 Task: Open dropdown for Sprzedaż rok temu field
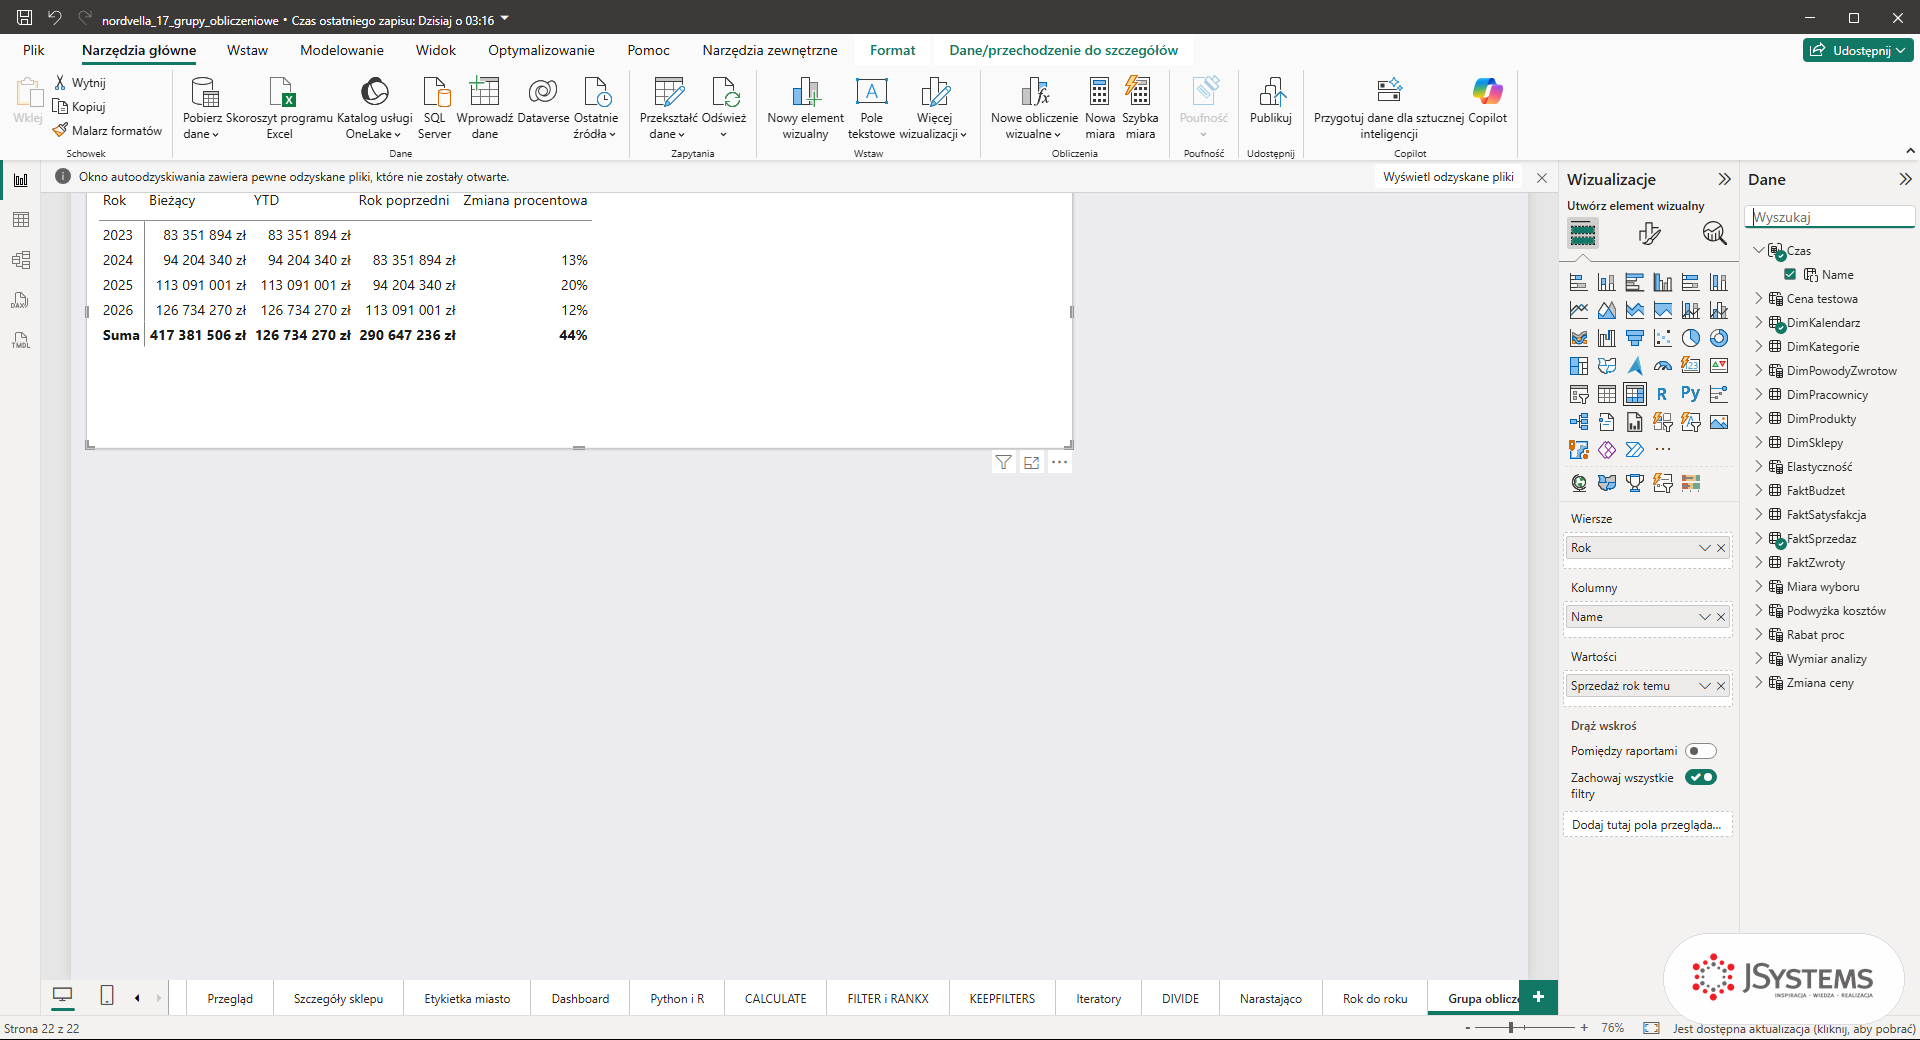[1705, 686]
